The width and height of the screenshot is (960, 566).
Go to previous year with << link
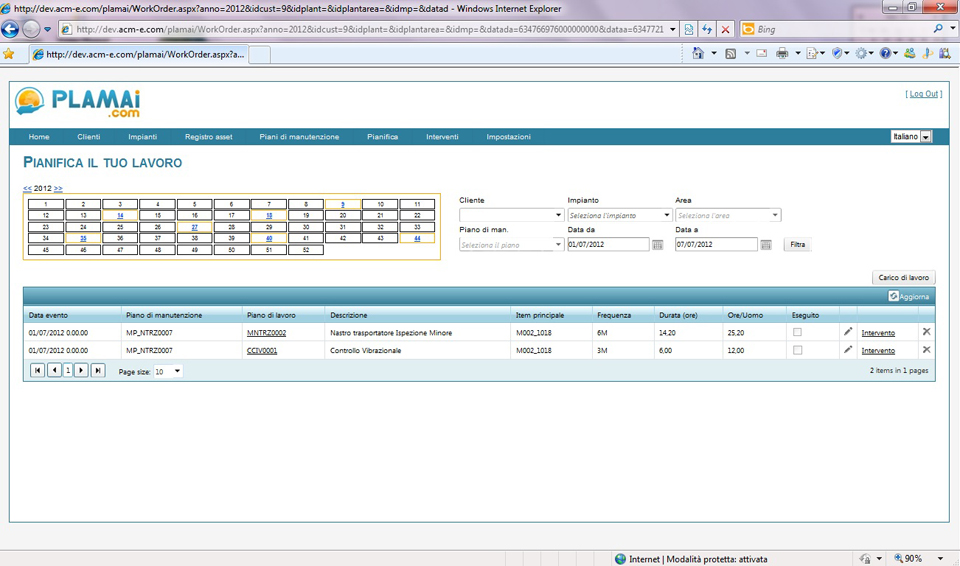tap(28, 188)
